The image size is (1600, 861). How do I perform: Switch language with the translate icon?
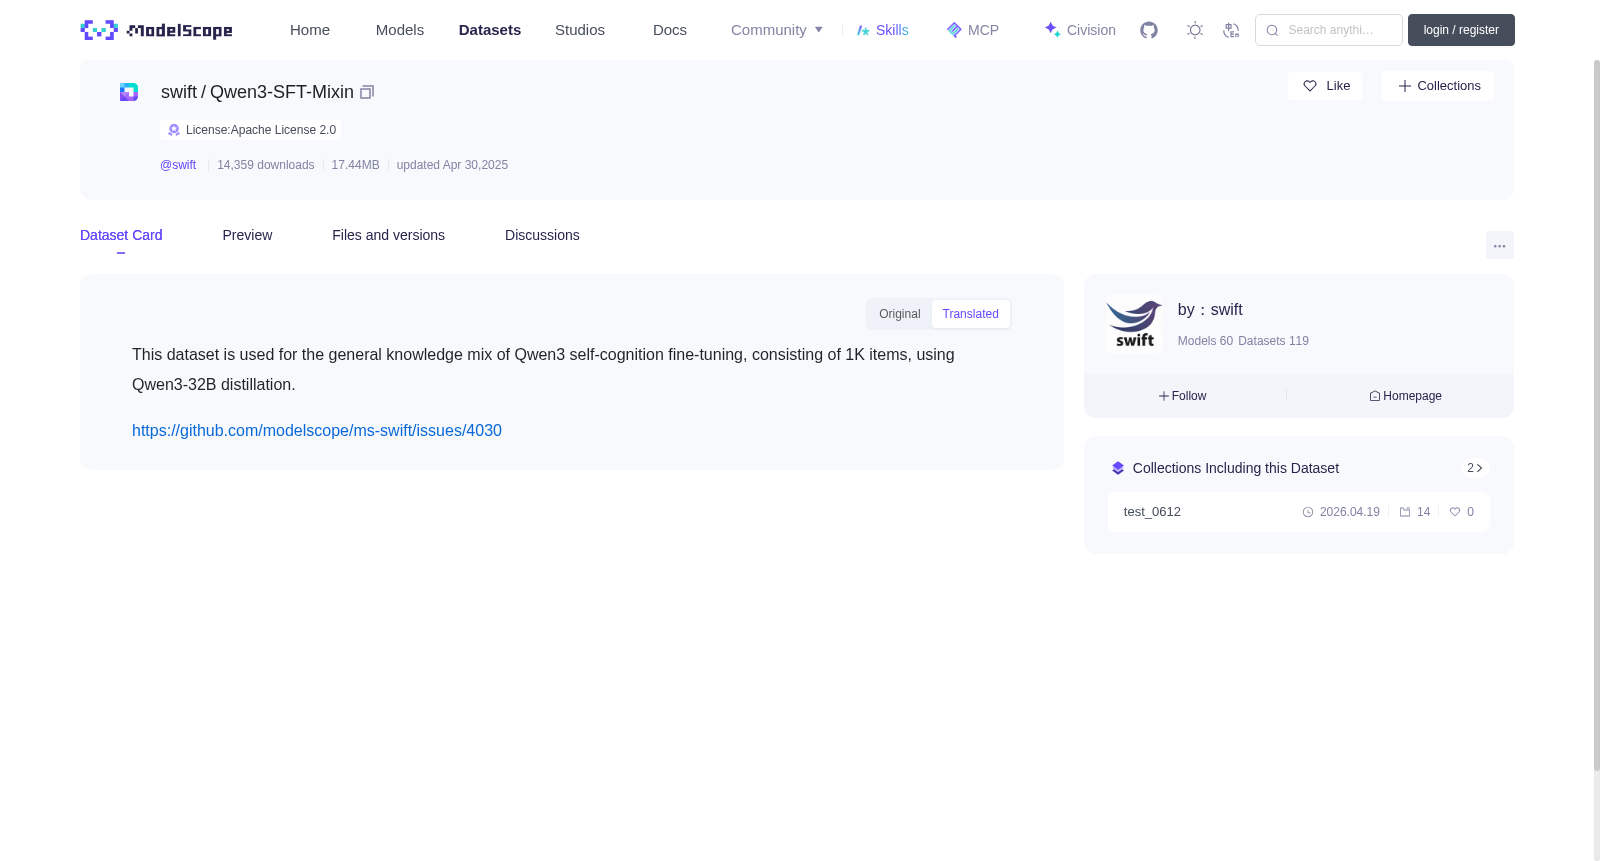tap(1231, 30)
